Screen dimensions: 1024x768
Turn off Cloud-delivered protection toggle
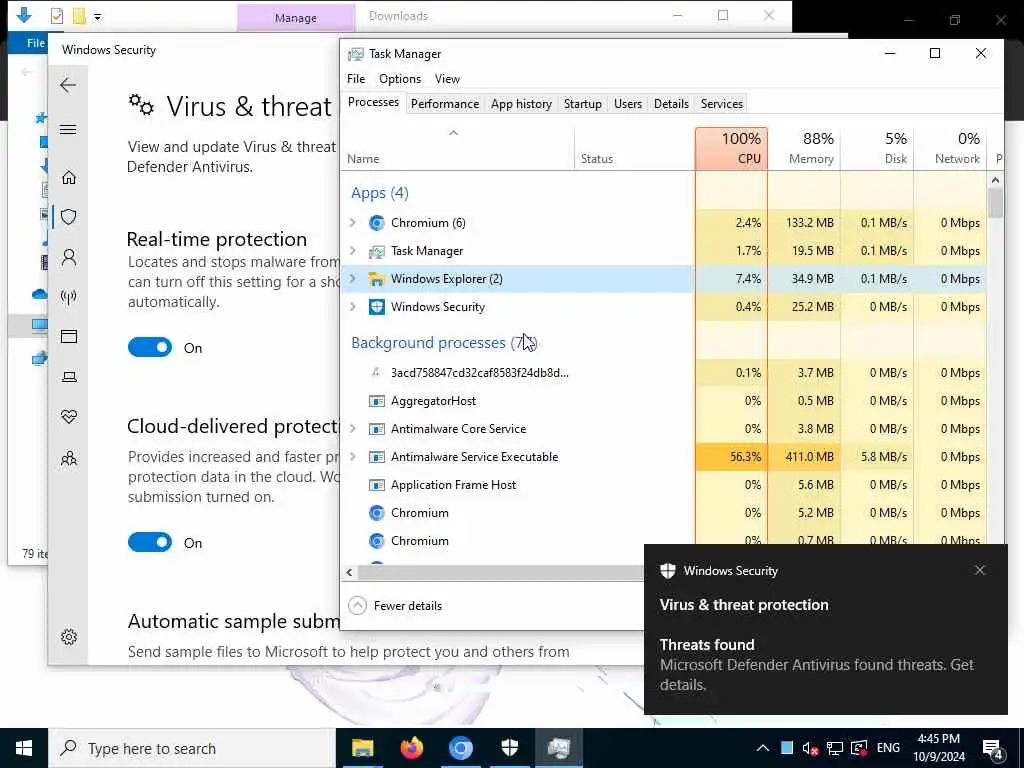point(150,542)
